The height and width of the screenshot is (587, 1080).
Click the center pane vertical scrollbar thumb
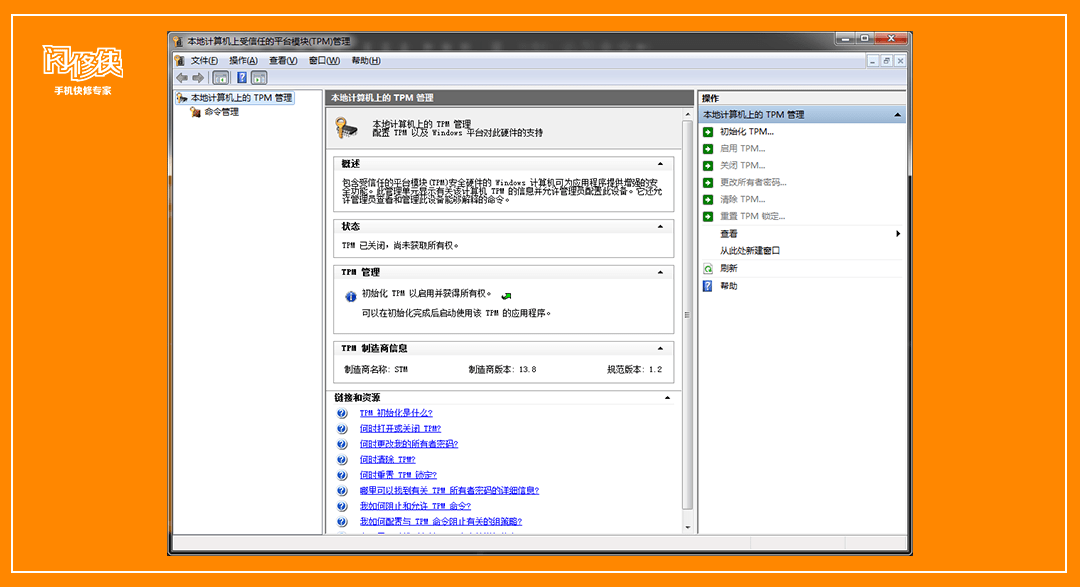pyautogui.click(x=687, y=316)
